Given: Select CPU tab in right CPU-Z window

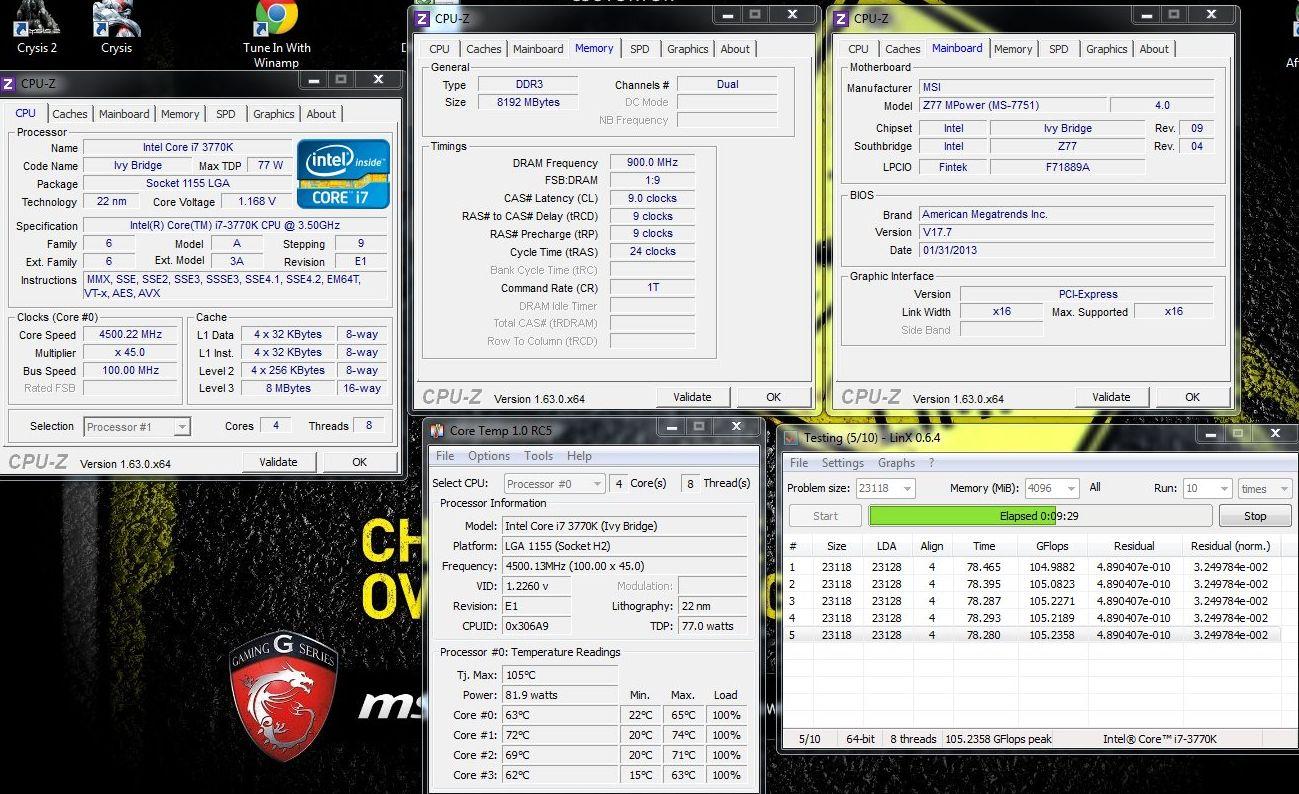Looking at the screenshot, I should point(859,49).
